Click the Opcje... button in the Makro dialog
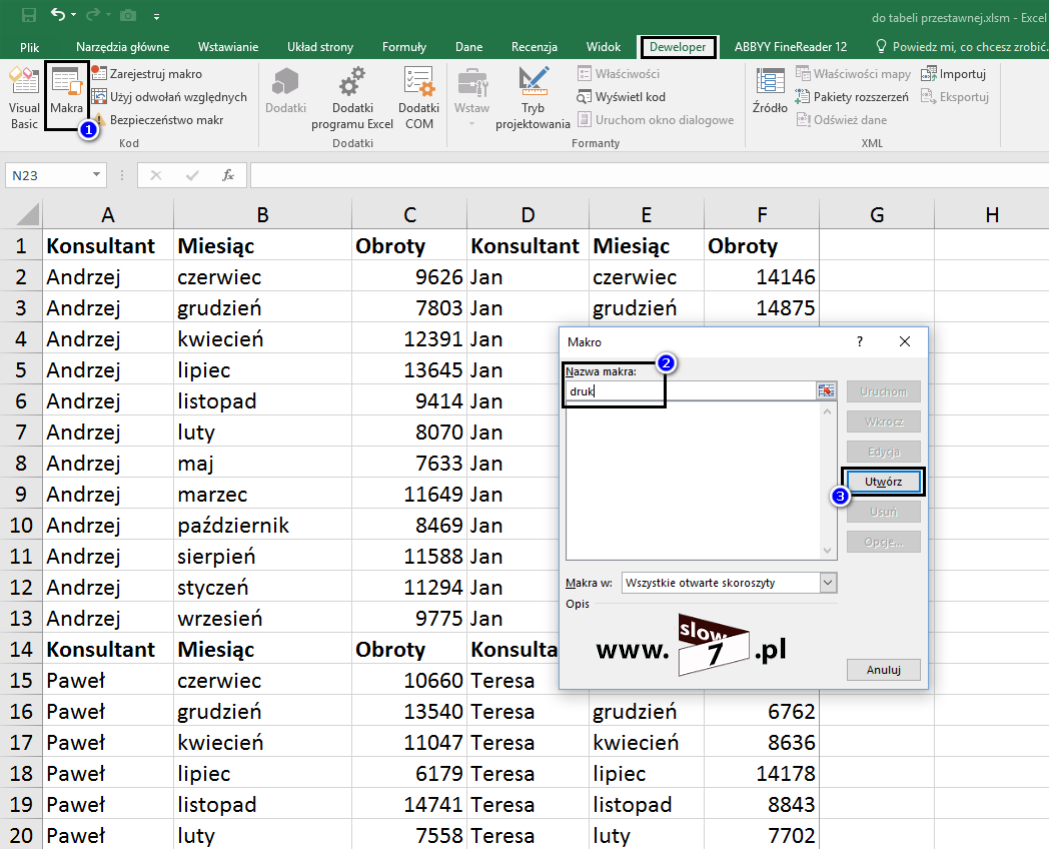Image resolution: width=1049 pixels, height=849 pixels. [884, 542]
